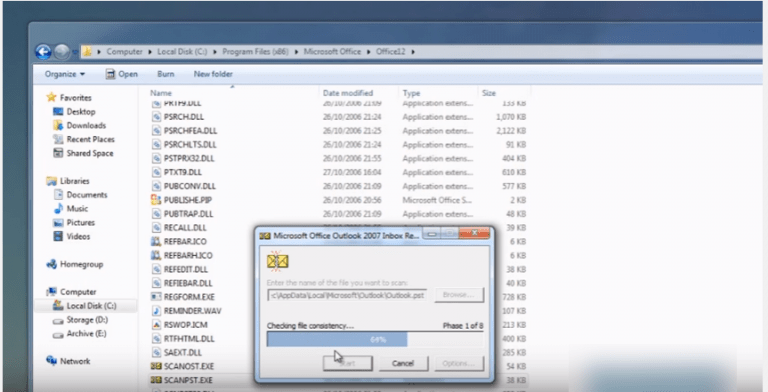The width and height of the screenshot is (768, 392).
Task: Click the folder icon in address bar
Action: [x=87, y=51]
